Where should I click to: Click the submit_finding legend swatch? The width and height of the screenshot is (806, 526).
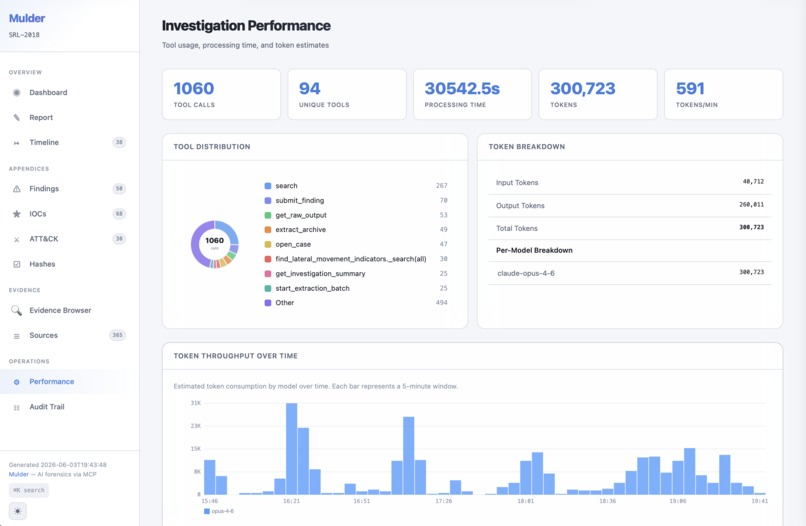pos(268,201)
